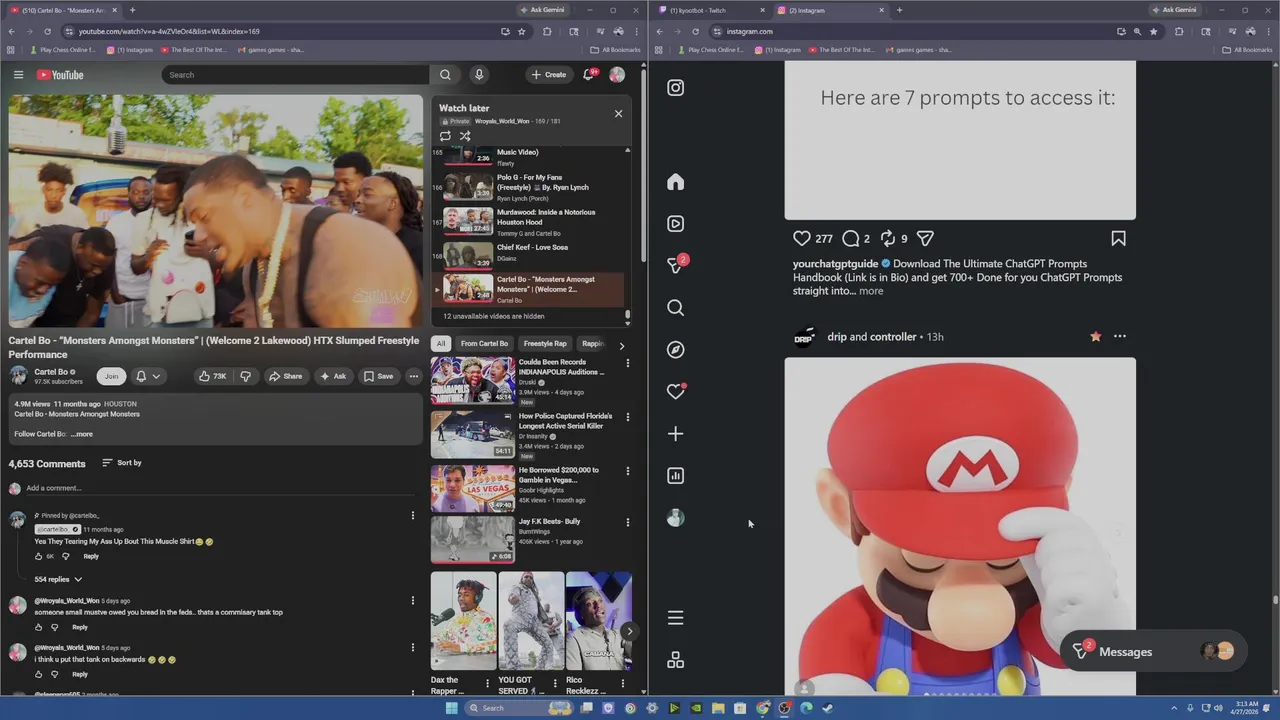1280x720 pixels.
Task: Click the Ask button under the video
Action: pyautogui.click(x=333, y=376)
